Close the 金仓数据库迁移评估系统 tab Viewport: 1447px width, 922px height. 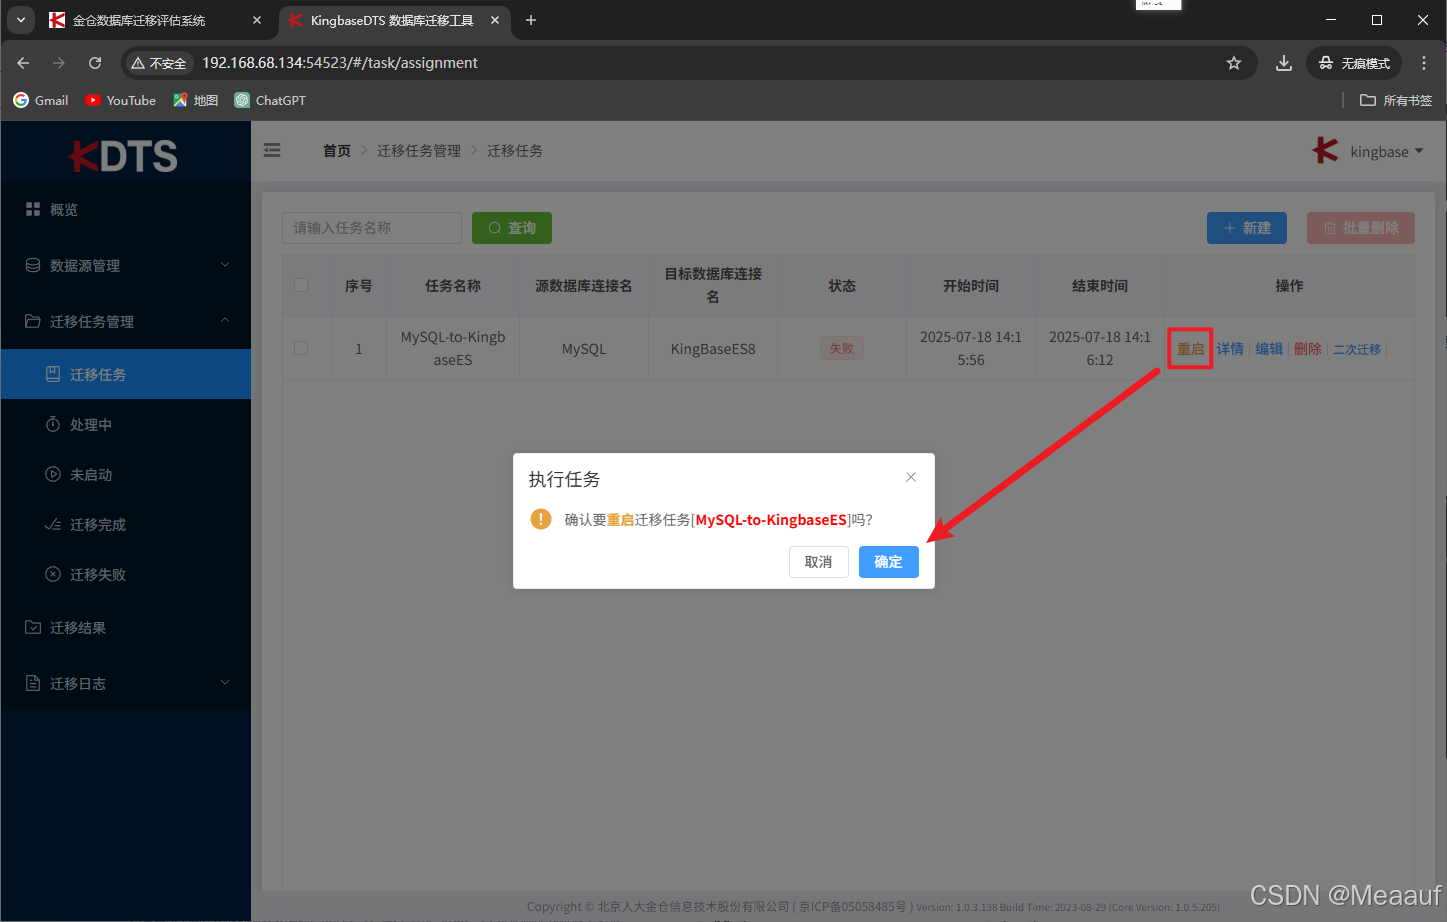(x=257, y=20)
